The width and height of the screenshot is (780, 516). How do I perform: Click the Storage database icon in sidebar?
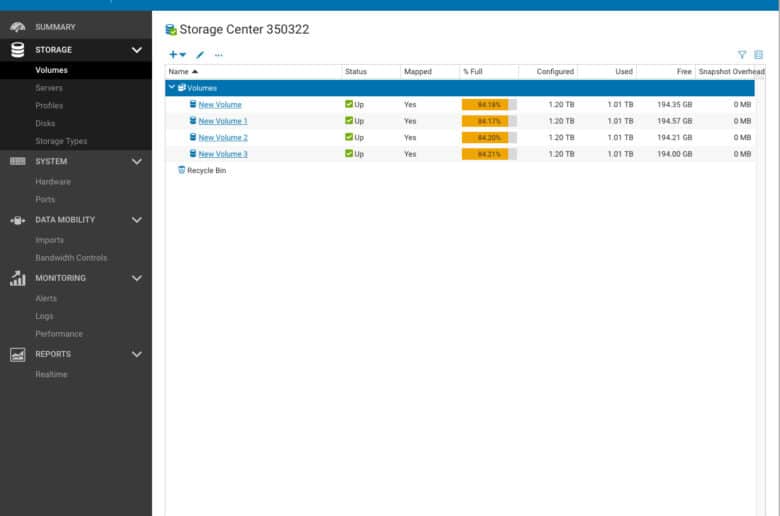coord(17,50)
